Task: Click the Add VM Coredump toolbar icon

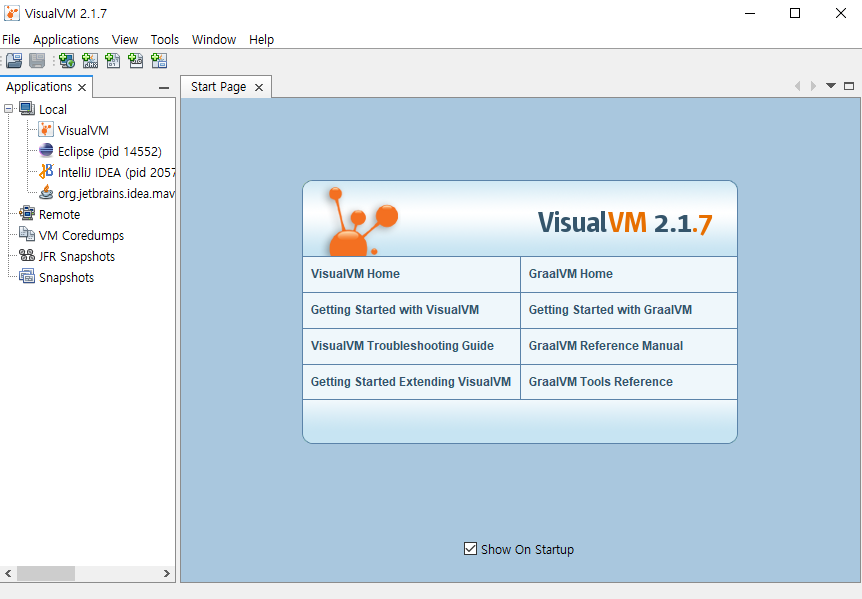Action: [113, 60]
